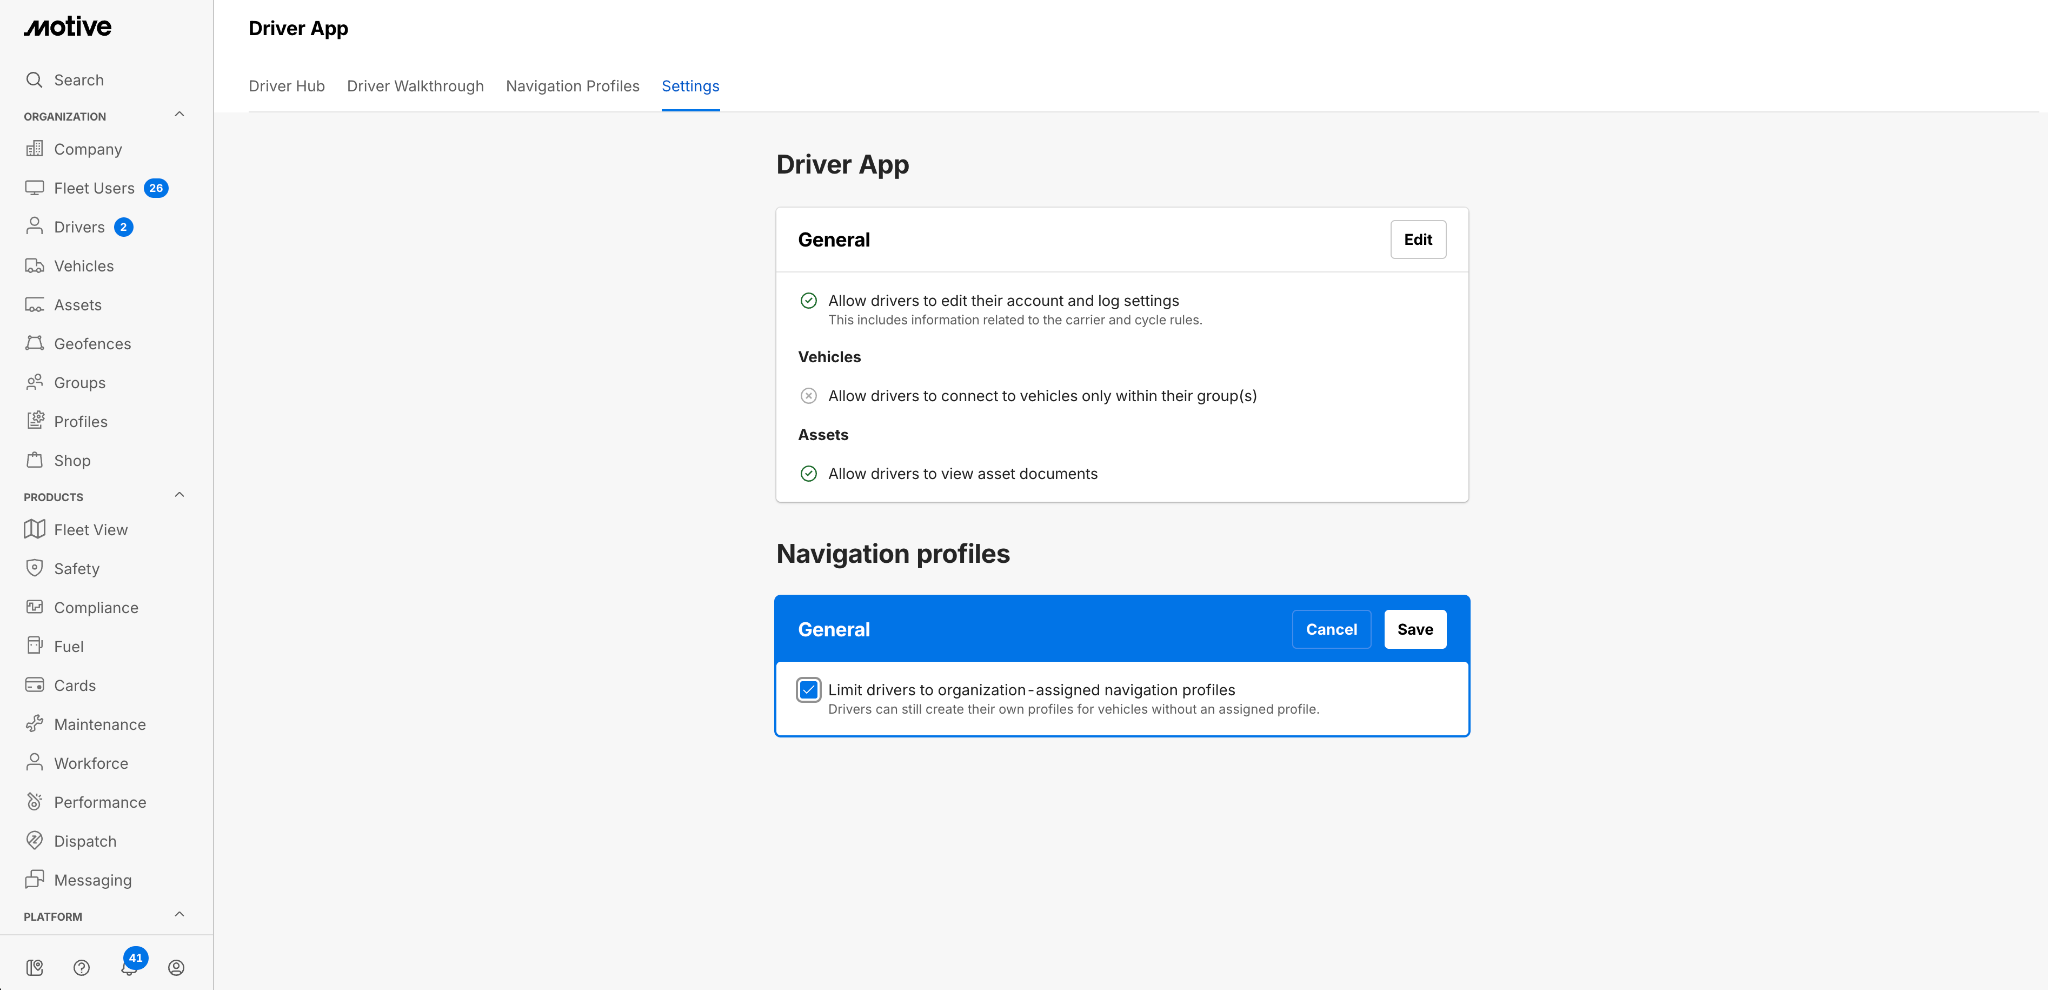Open the help question mark icon
The image size is (2048, 990).
click(x=82, y=968)
